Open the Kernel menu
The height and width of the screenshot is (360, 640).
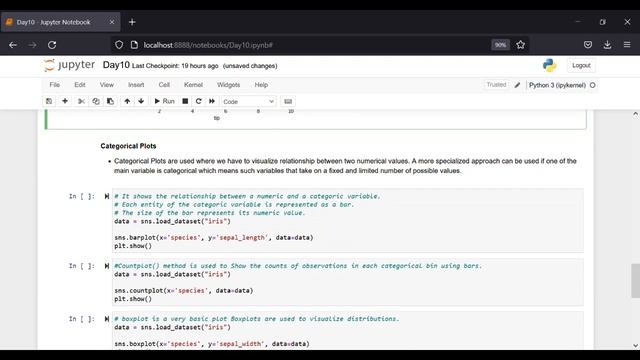[x=193, y=85]
